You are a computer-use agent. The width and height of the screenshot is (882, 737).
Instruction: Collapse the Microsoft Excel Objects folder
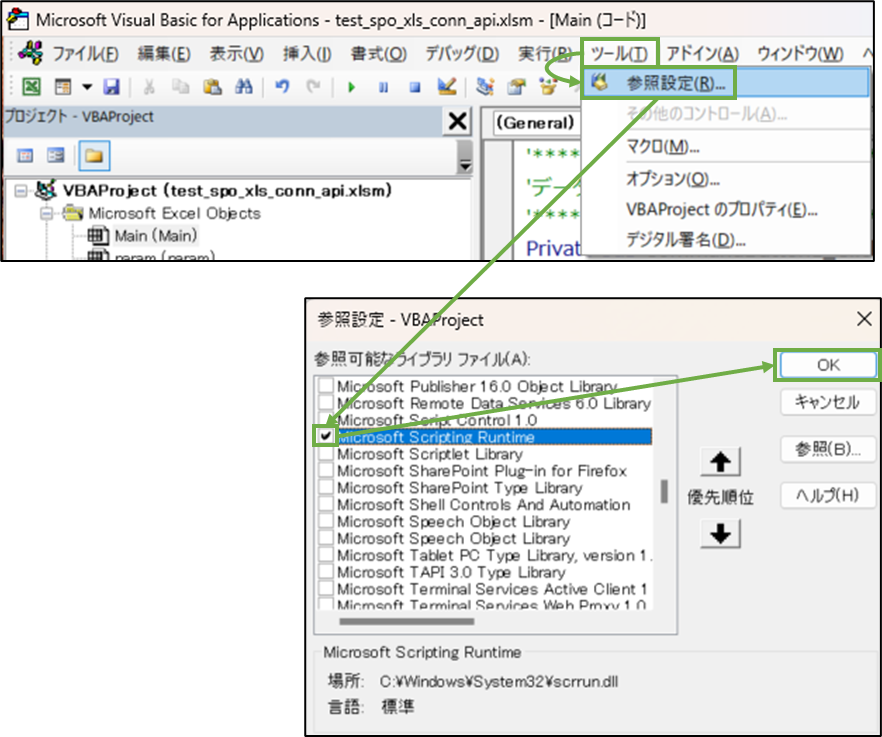47,214
